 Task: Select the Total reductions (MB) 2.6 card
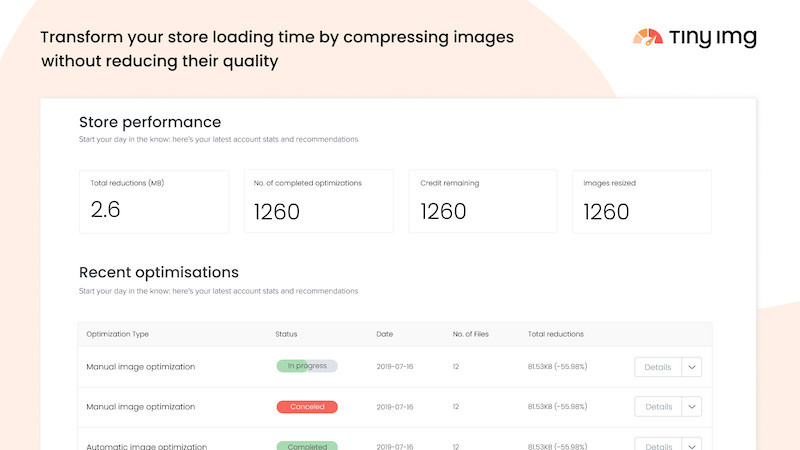(x=154, y=202)
